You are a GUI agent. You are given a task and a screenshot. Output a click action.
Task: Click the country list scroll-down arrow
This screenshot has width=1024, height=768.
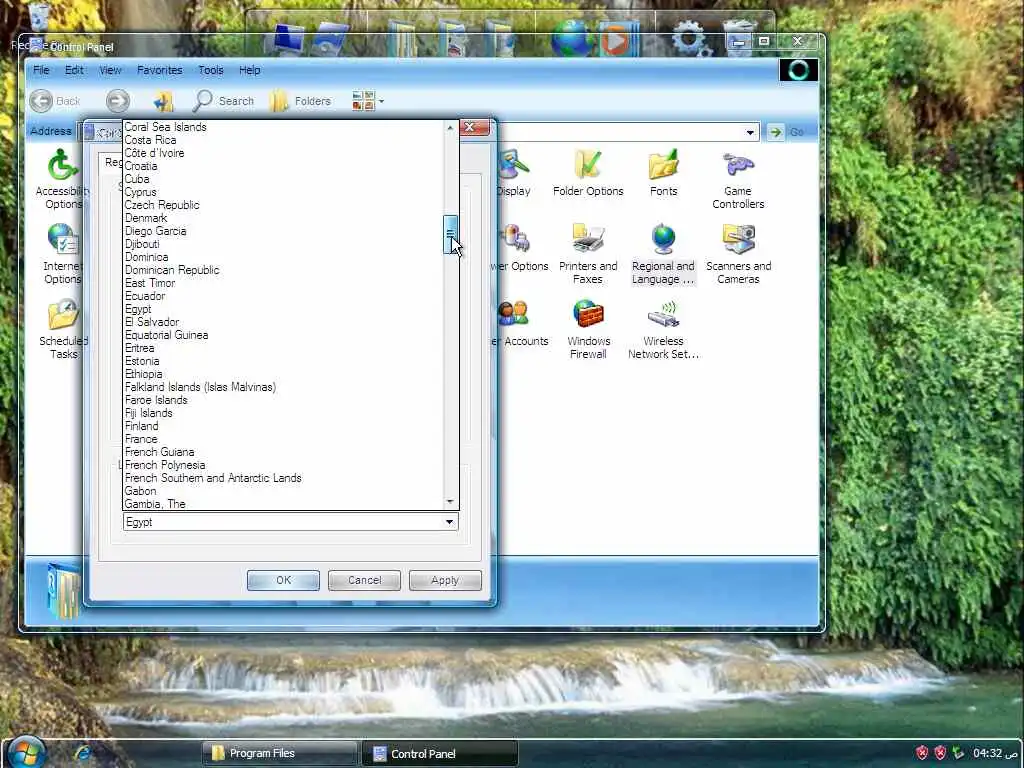click(x=450, y=502)
